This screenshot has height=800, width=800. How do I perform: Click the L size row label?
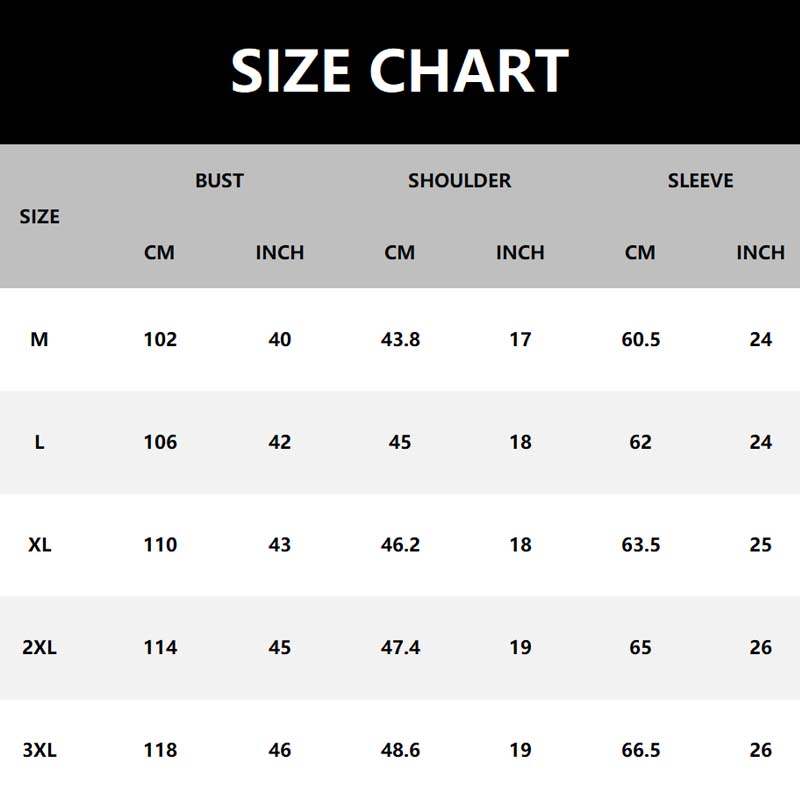tap(39, 442)
